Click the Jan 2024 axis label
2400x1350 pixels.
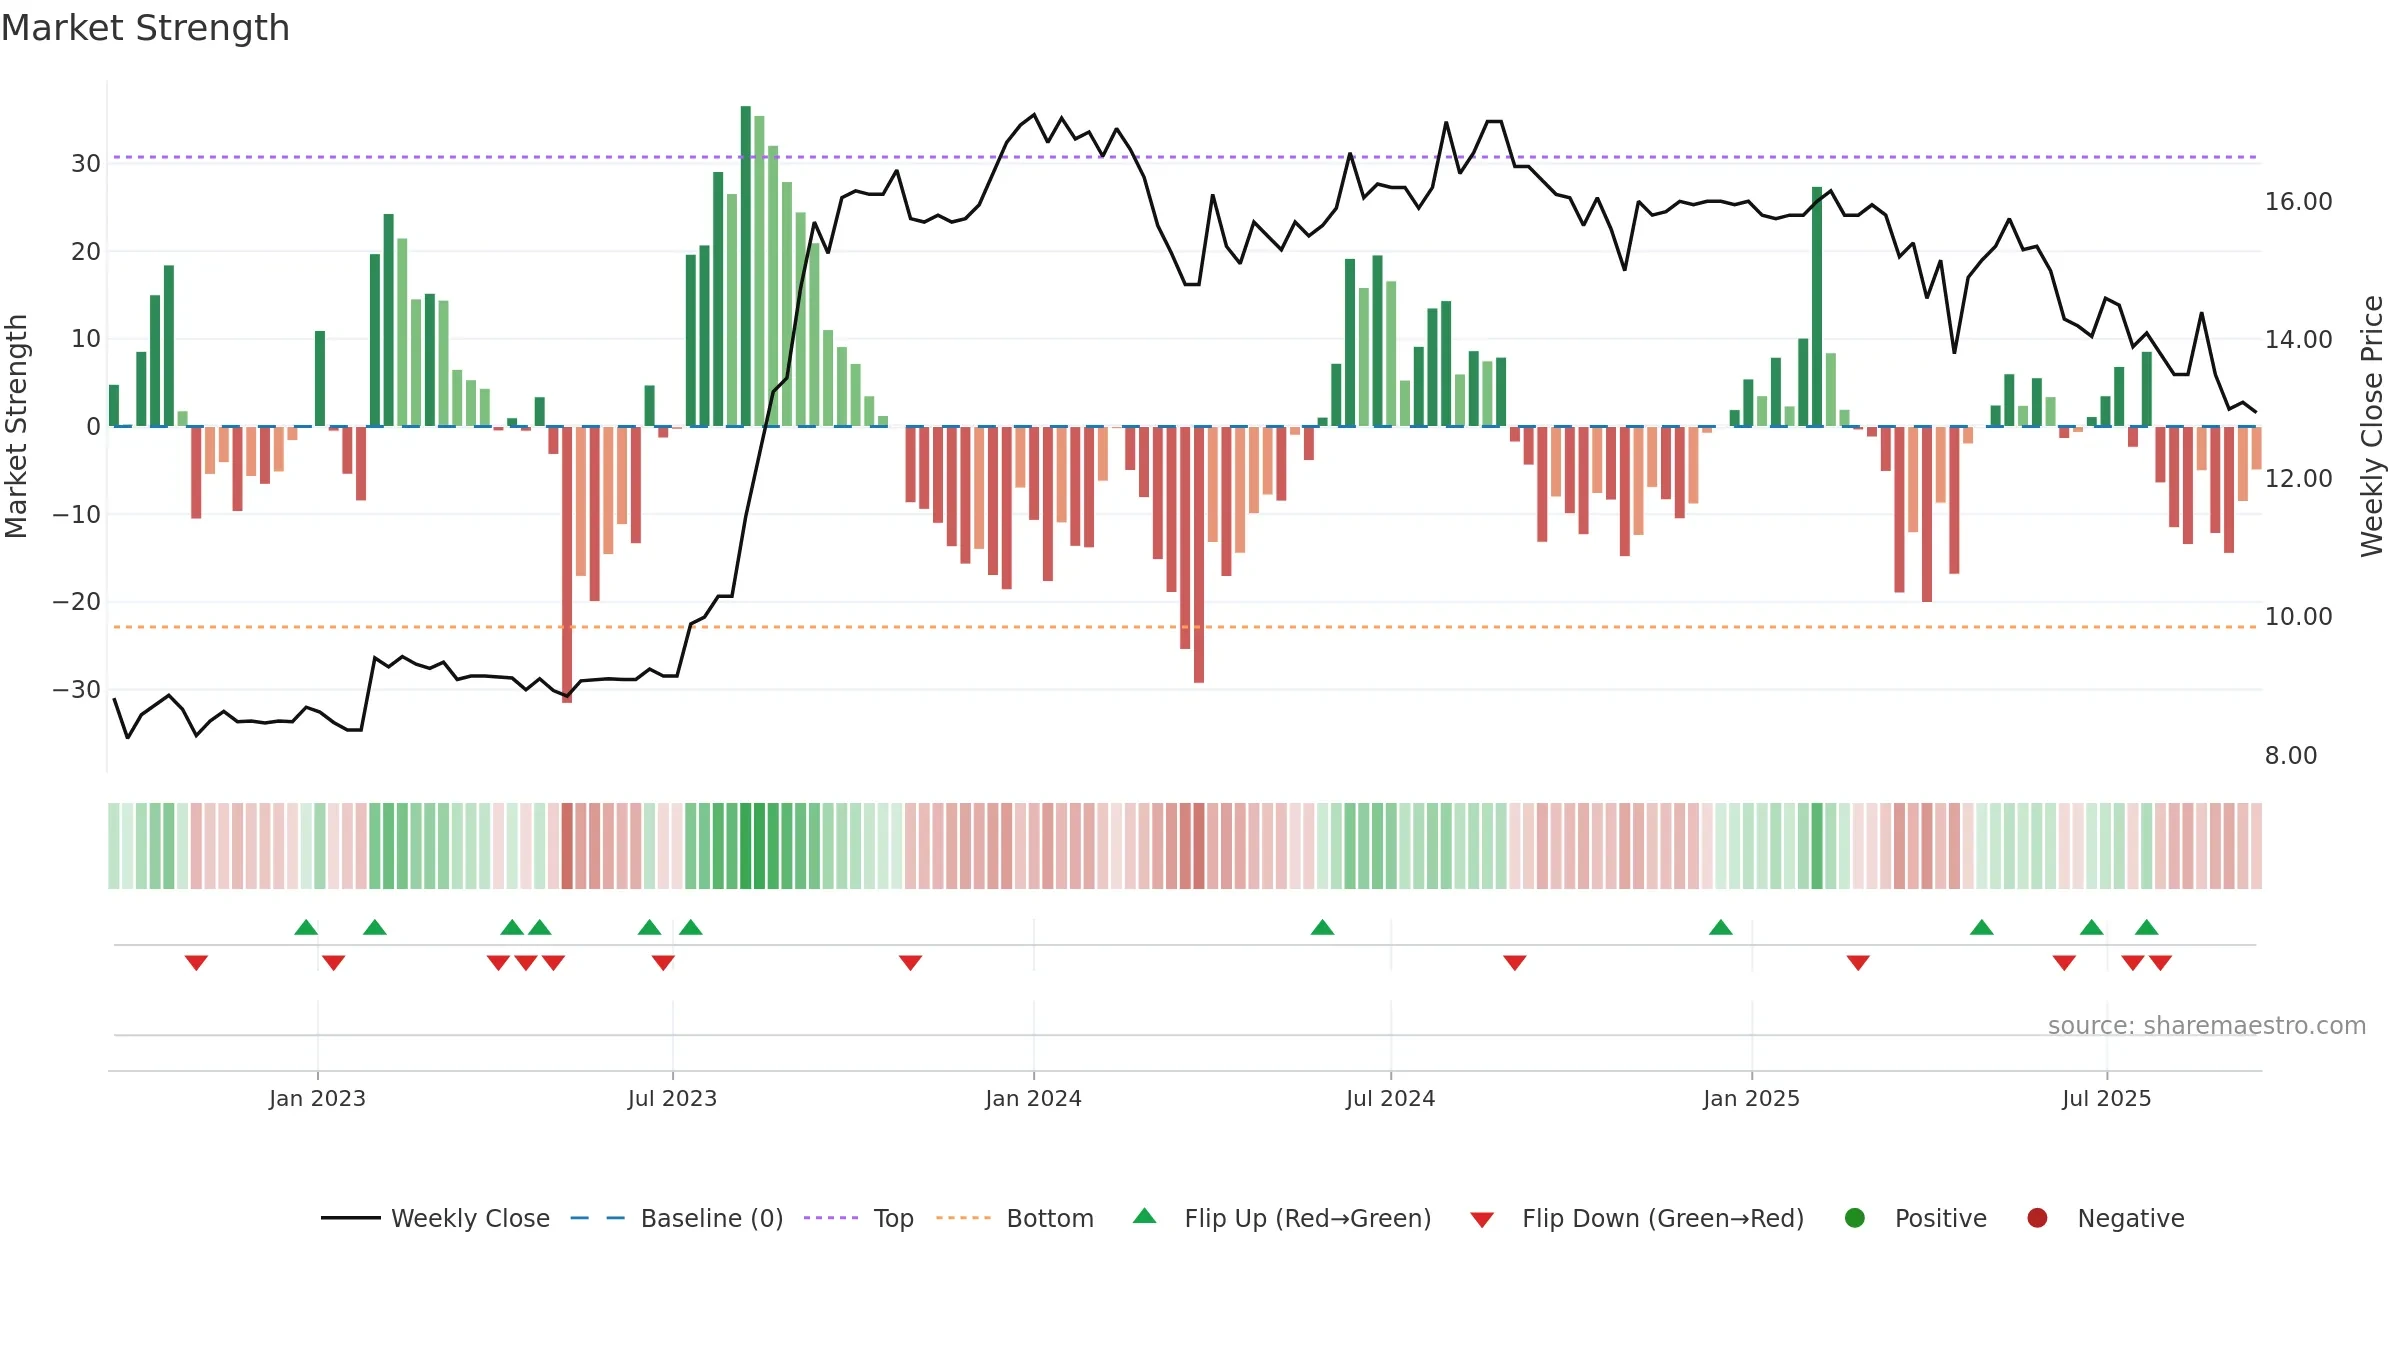1033,1098
